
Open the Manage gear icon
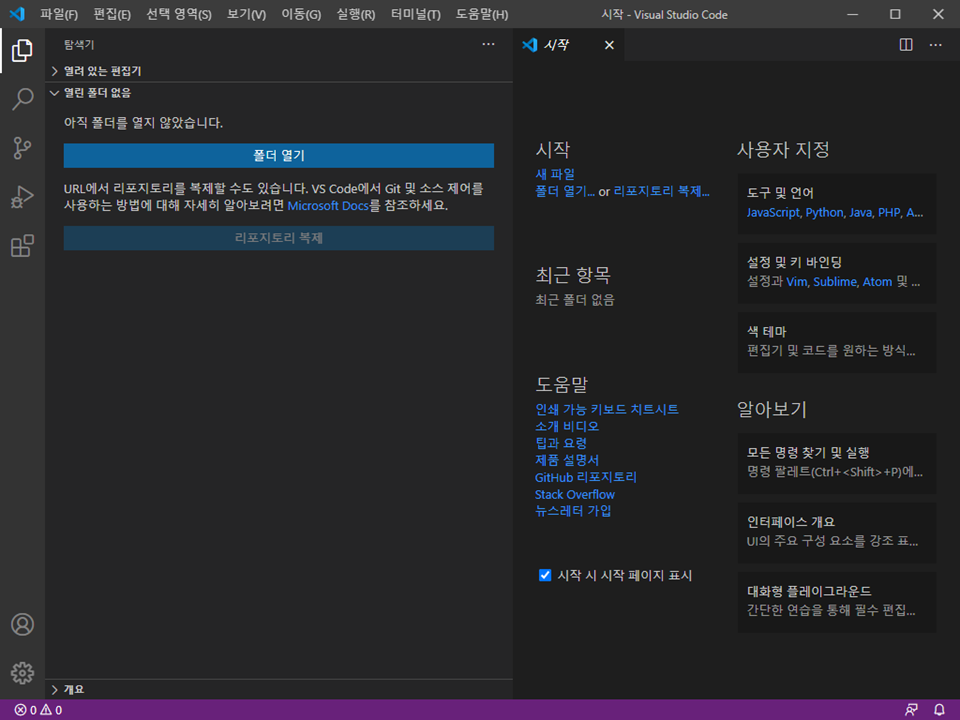(22, 673)
